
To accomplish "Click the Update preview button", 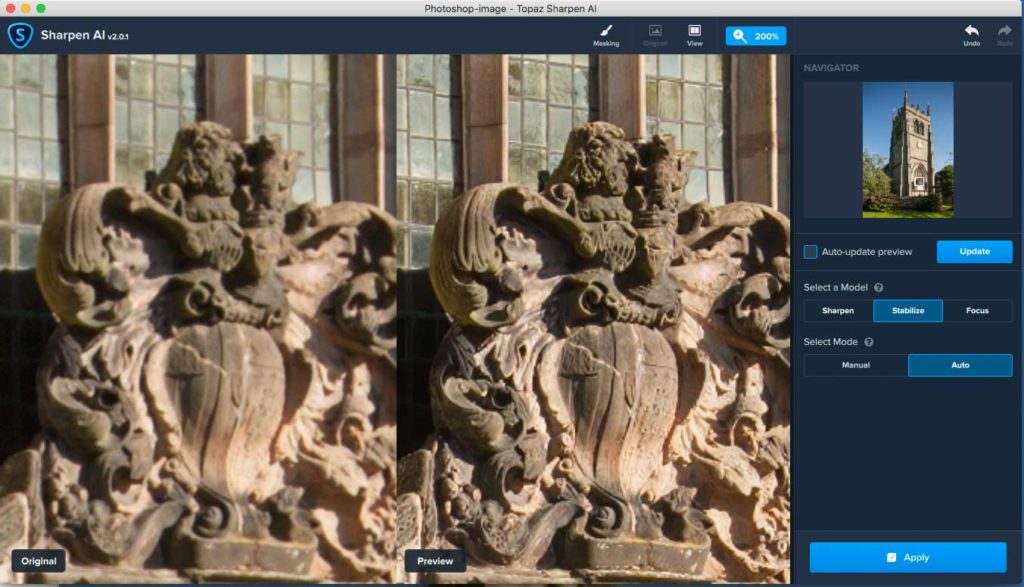I will click(974, 251).
